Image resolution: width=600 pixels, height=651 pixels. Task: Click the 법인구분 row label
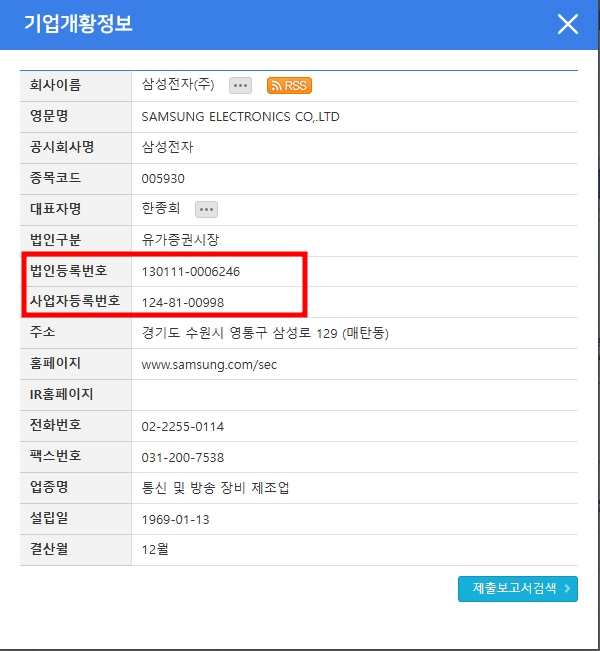click(x=55, y=240)
